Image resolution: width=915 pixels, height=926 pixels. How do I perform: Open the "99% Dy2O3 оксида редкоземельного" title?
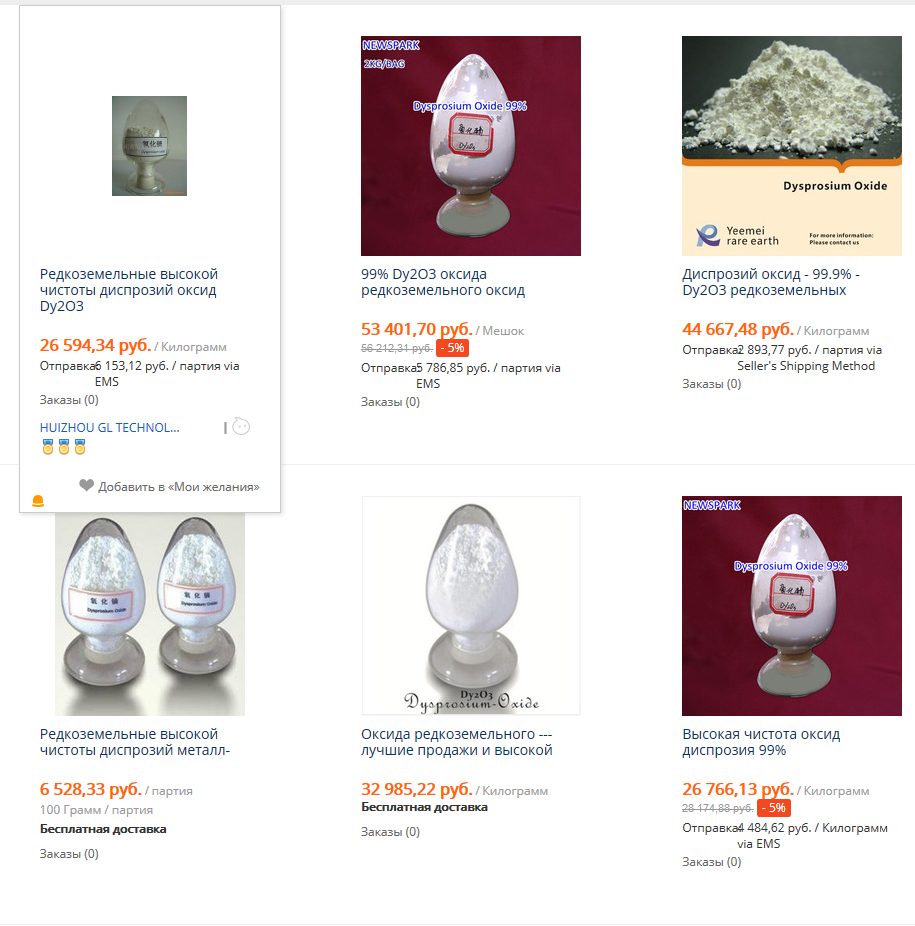click(443, 282)
